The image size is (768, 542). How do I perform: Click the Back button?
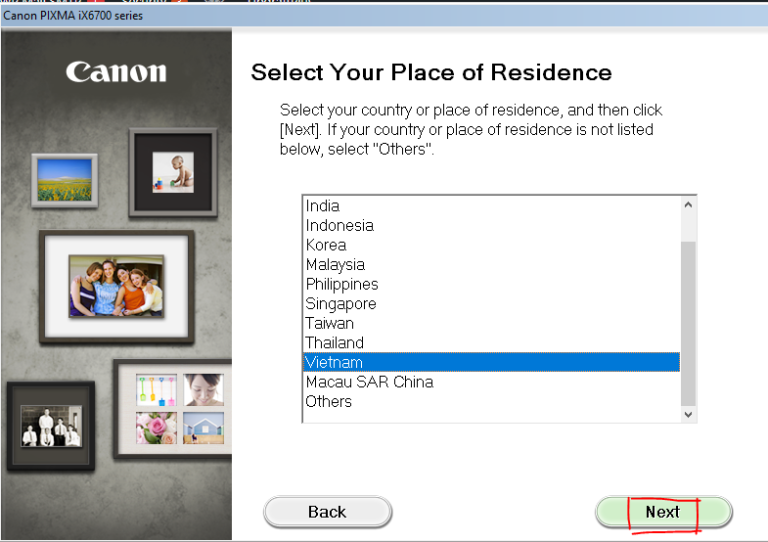(x=327, y=512)
